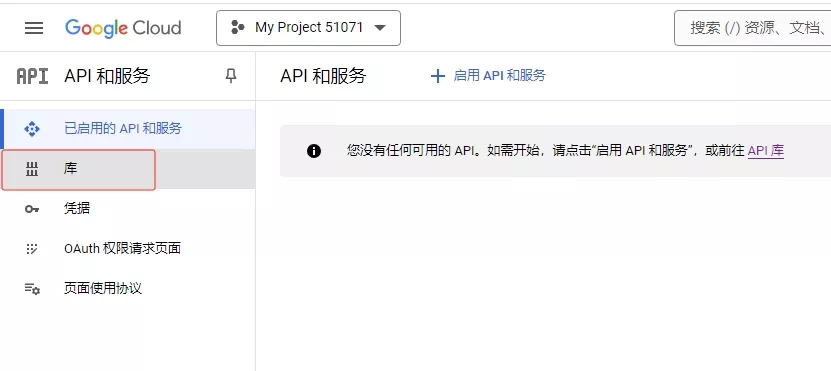The width and height of the screenshot is (831, 371).
Task: Click the project selector dots icon
Action: 238,28
